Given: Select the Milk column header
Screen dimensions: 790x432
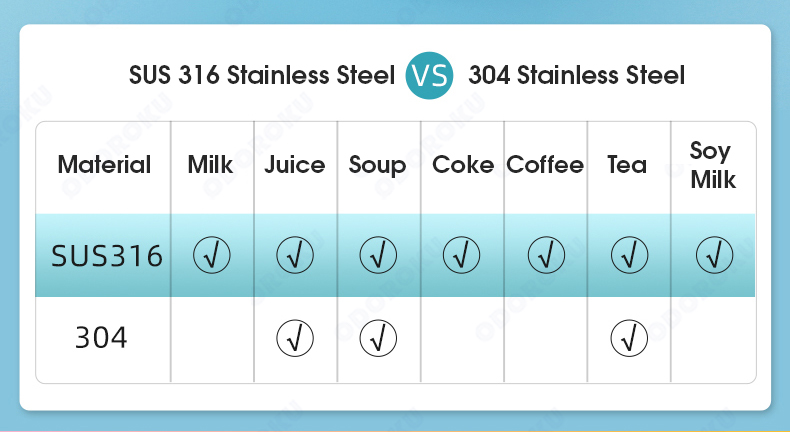Looking at the screenshot, I should pos(210,165).
